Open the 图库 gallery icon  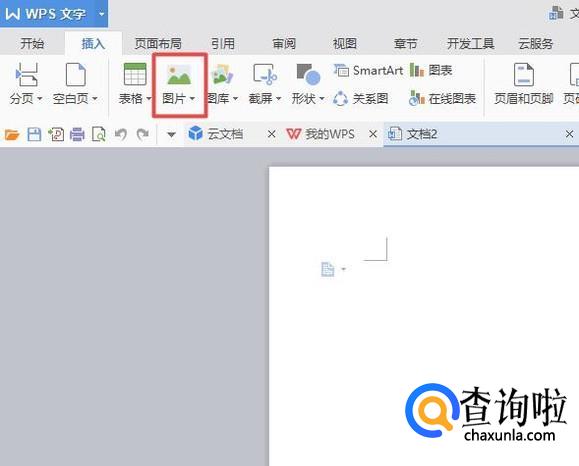click(222, 75)
